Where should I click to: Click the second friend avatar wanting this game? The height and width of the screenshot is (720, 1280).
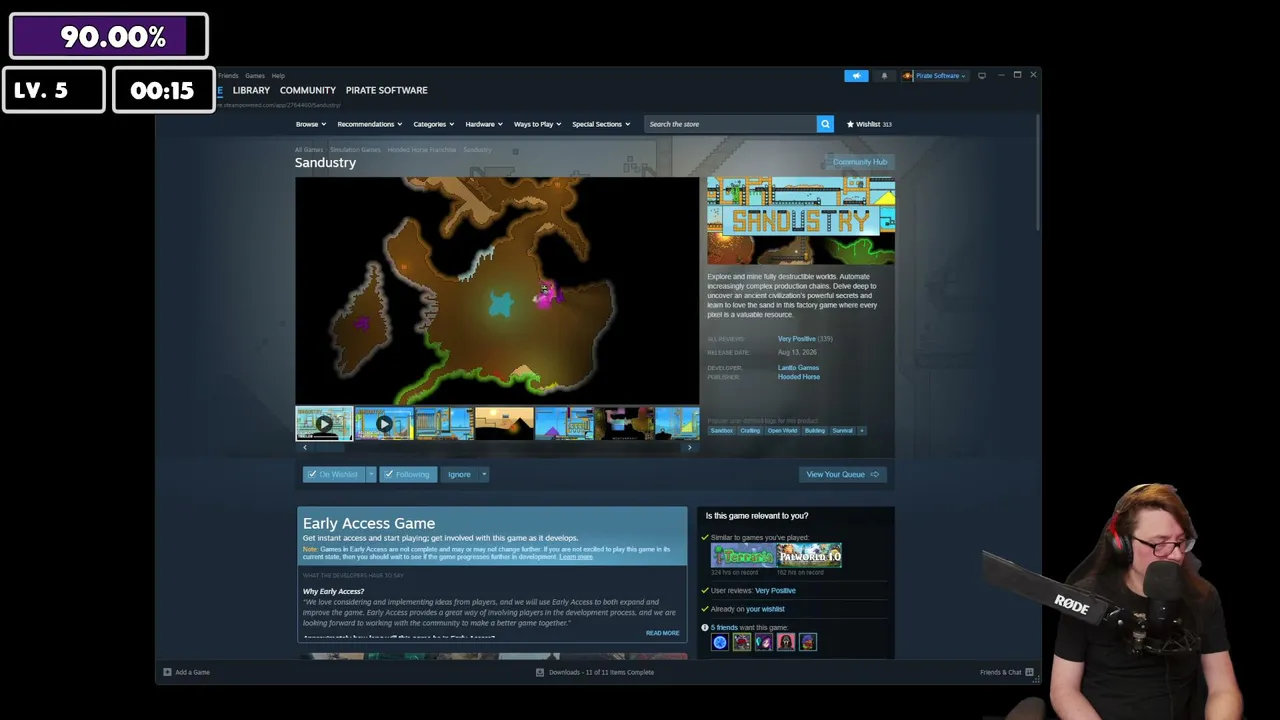pos(742,642)
